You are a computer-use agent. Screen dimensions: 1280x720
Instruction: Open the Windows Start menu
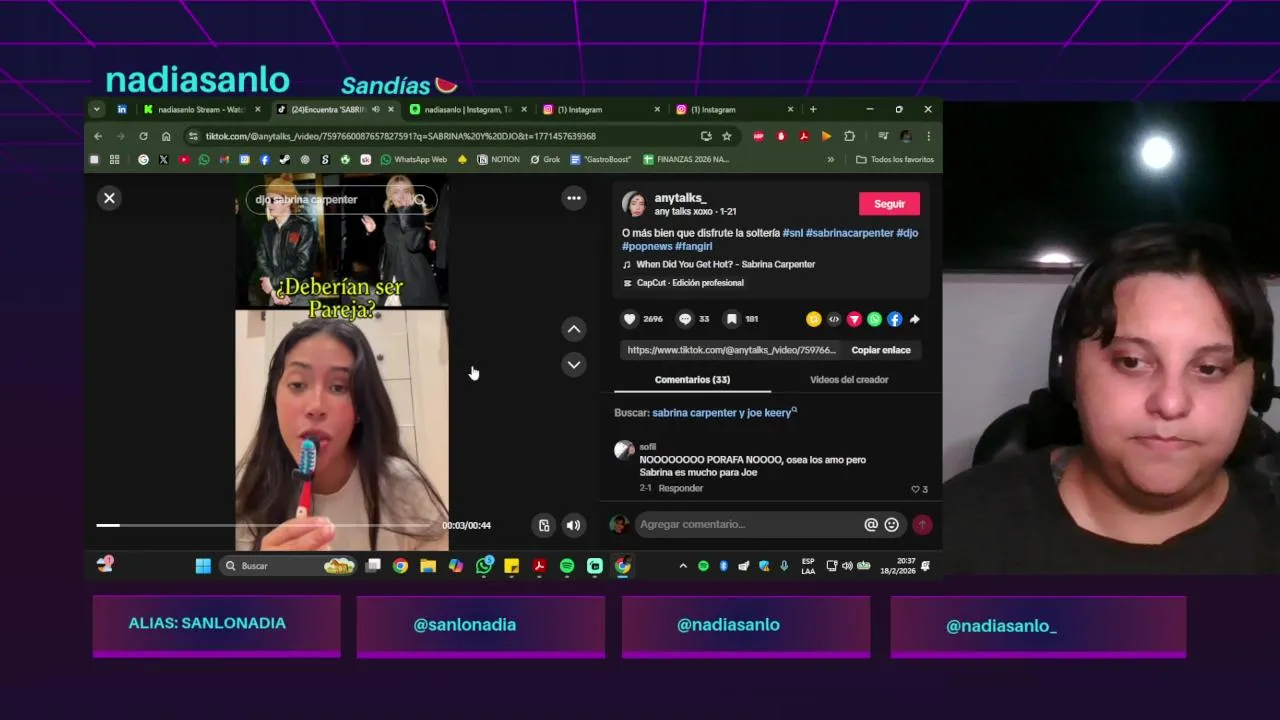click(203, 566)
